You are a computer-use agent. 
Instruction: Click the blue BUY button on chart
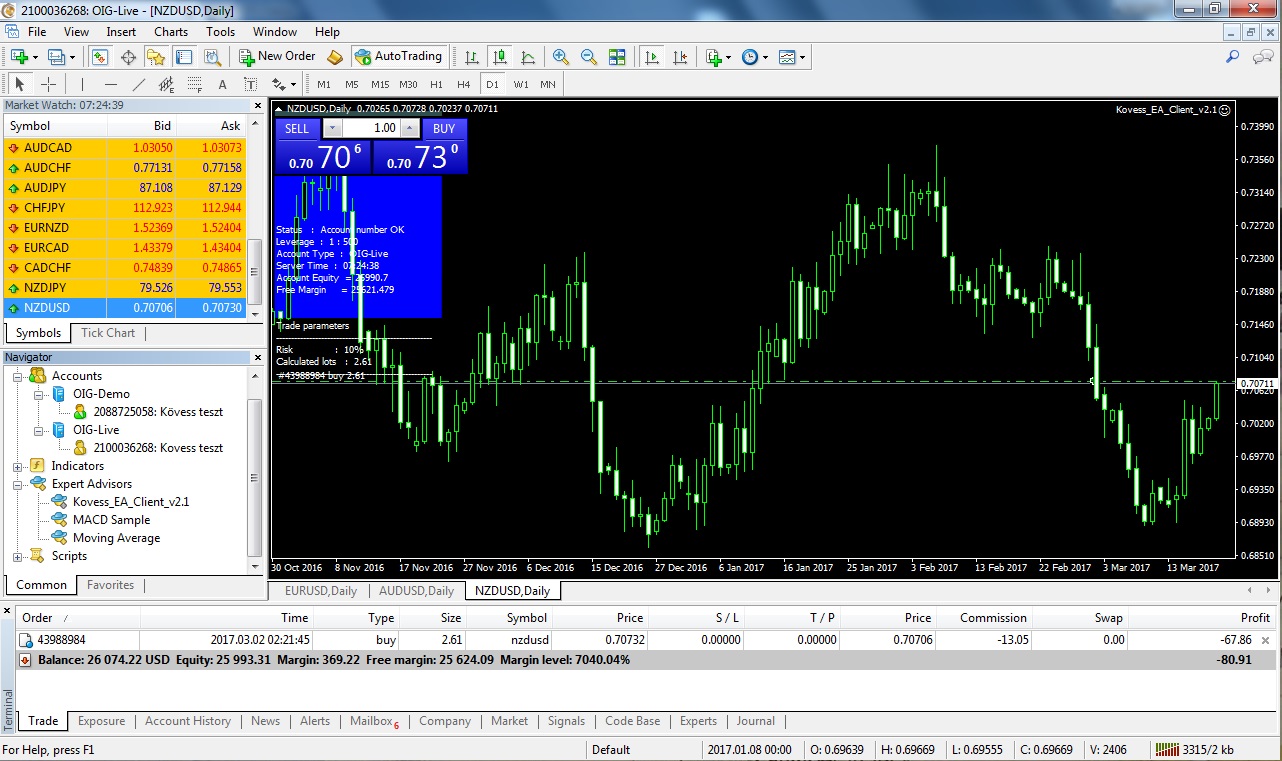pyautogui.click(x=444, y=128)
